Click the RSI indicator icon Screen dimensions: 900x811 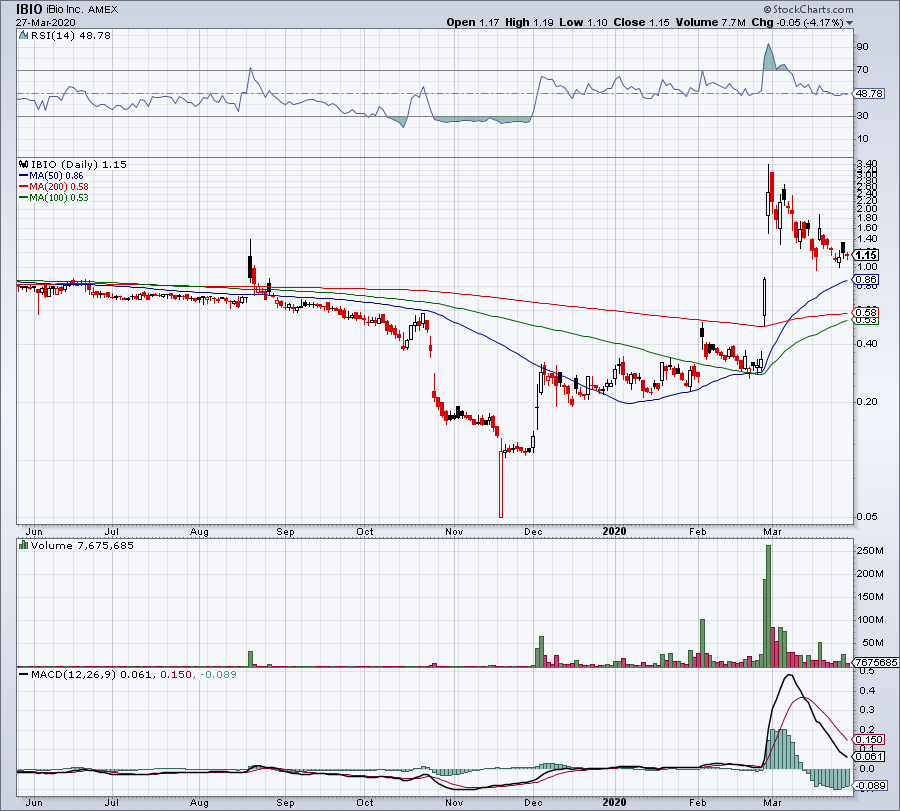pyautogui.click(x=24, y=36)
